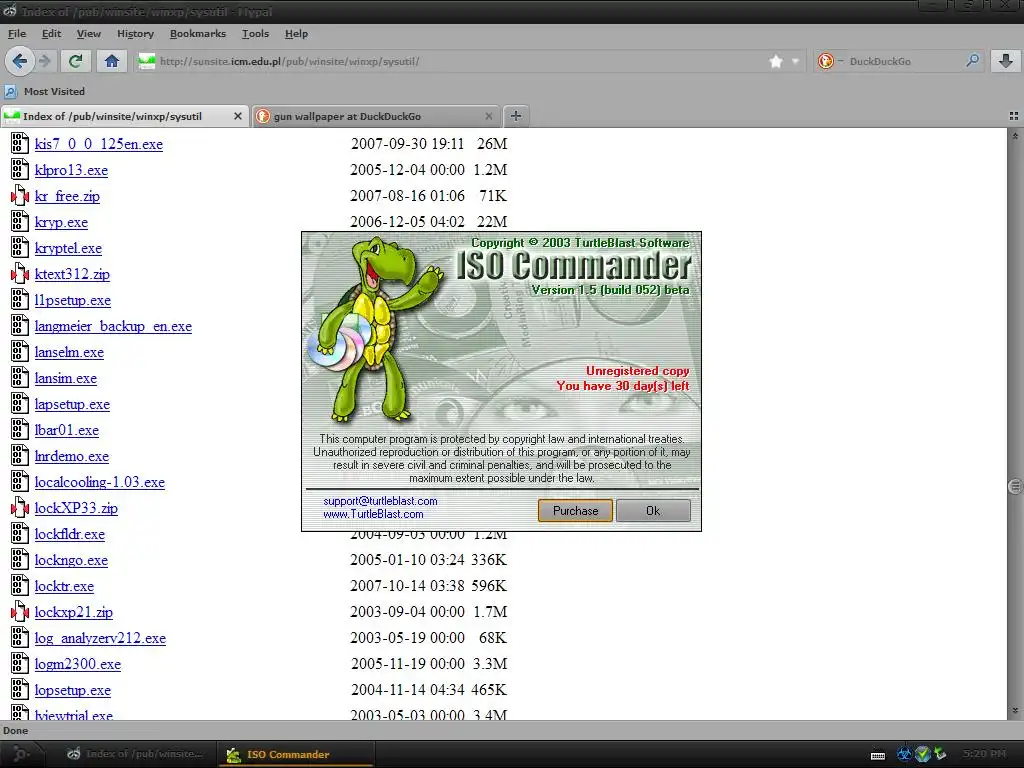This screenshot has width=1024, height=768.
Task: Open the Tools menu
Action: pyautogui.click(x=255, y=33)
